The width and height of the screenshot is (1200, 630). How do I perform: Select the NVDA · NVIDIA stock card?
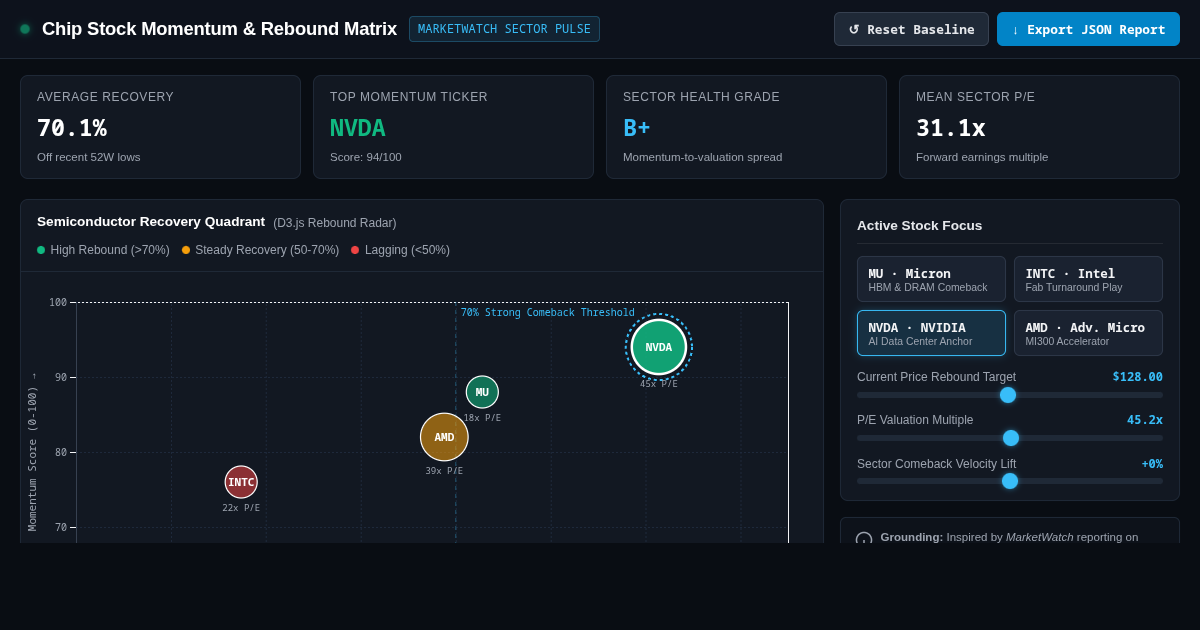pos(931,333)
